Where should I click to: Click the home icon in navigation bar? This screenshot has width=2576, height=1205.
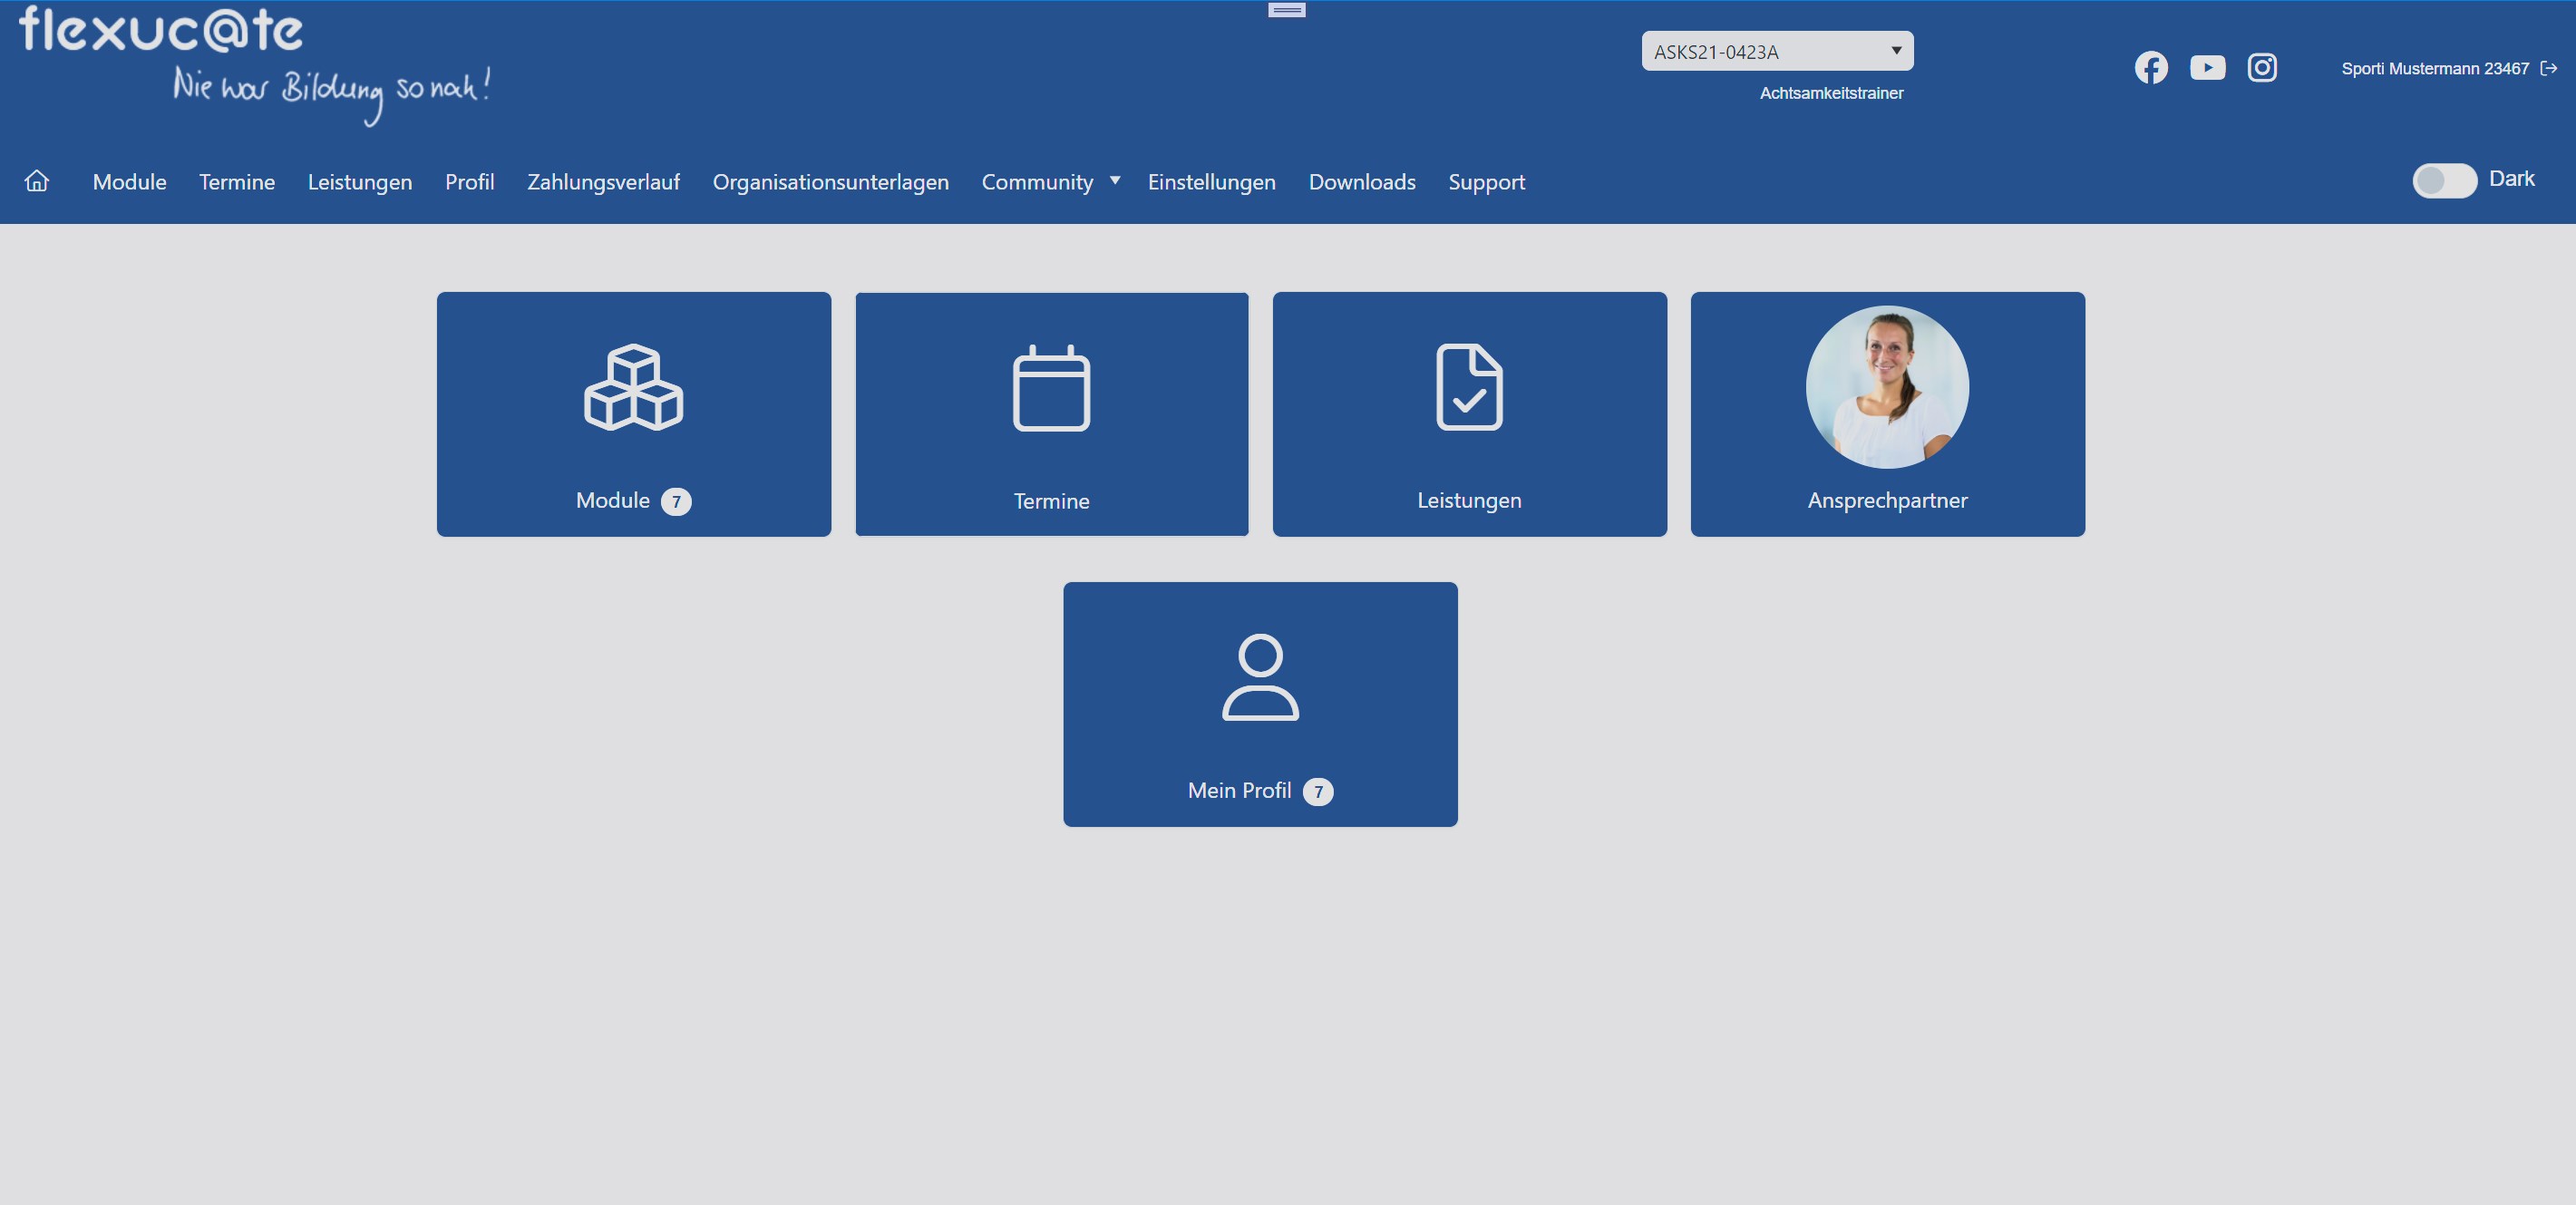[x=37, y=181]
